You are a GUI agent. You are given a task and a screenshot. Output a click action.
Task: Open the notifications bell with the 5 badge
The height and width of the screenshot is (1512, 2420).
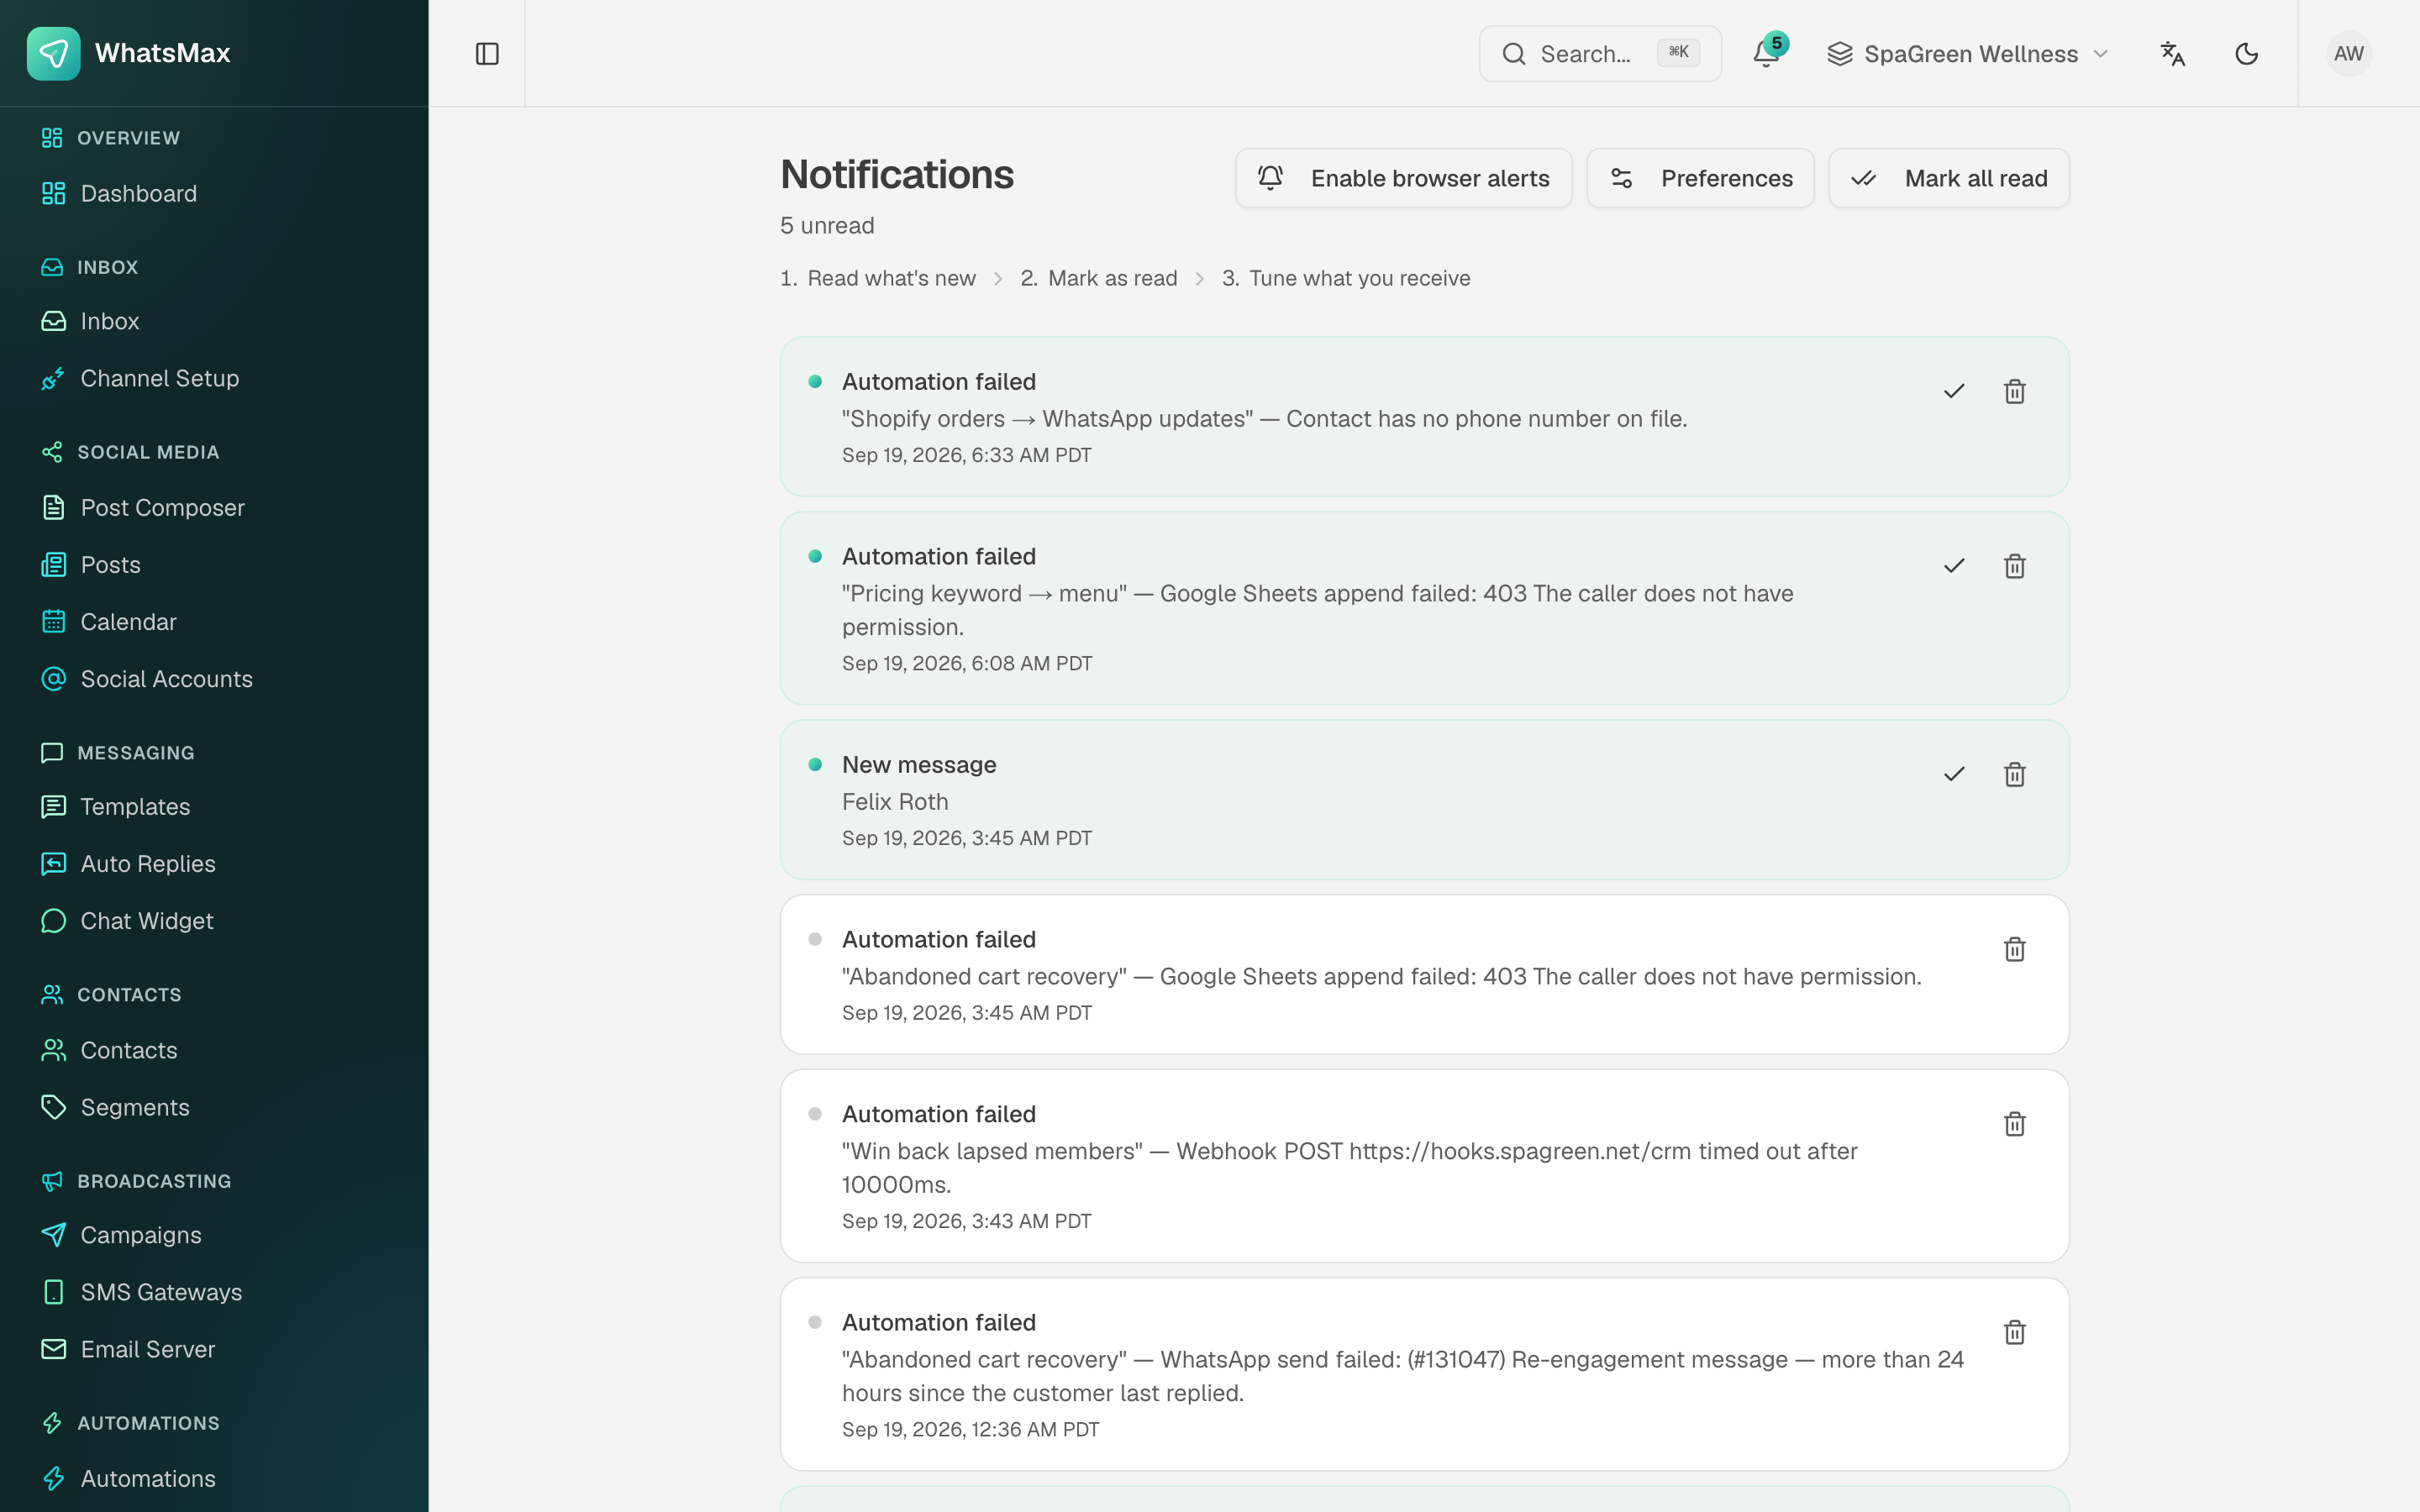pyautogui.click(x=1767, y=53)
